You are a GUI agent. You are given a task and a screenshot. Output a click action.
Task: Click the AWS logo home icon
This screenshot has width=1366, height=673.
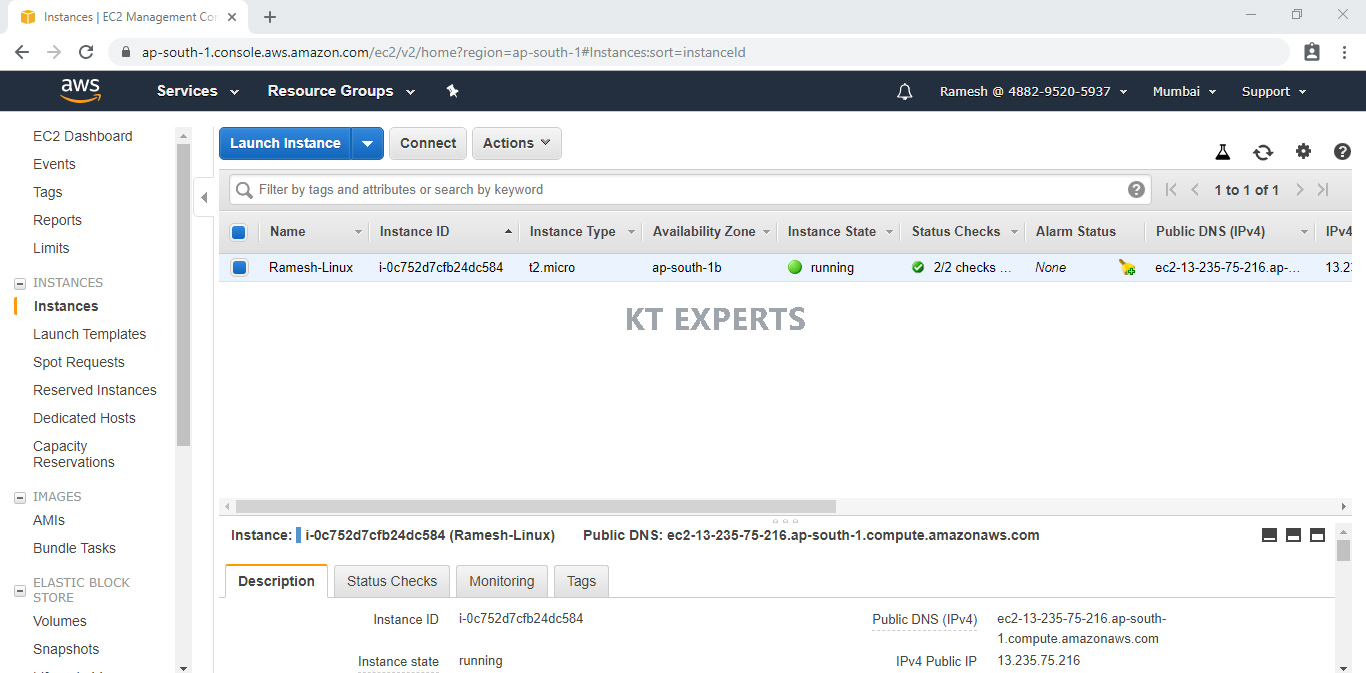pos(81,90)
